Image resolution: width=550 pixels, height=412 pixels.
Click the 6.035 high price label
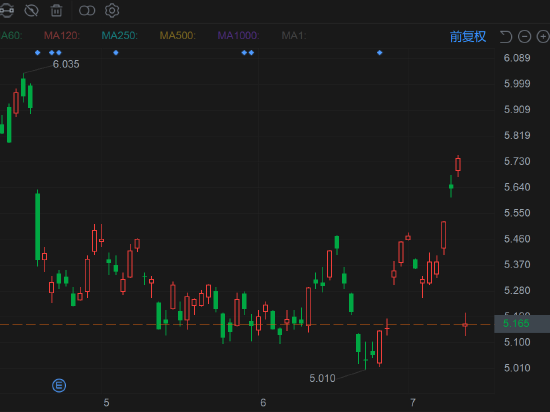[66, 64]
